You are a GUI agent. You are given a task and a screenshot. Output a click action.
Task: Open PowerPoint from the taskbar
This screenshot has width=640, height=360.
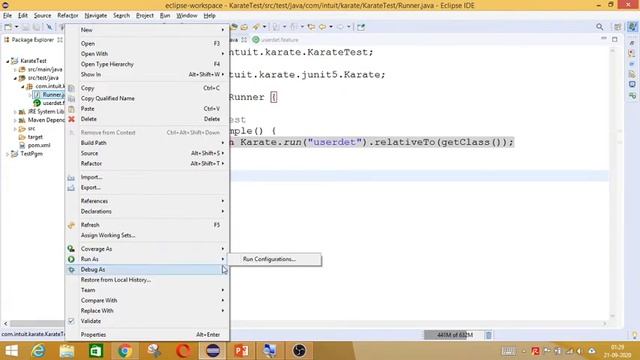pos(241,351)
